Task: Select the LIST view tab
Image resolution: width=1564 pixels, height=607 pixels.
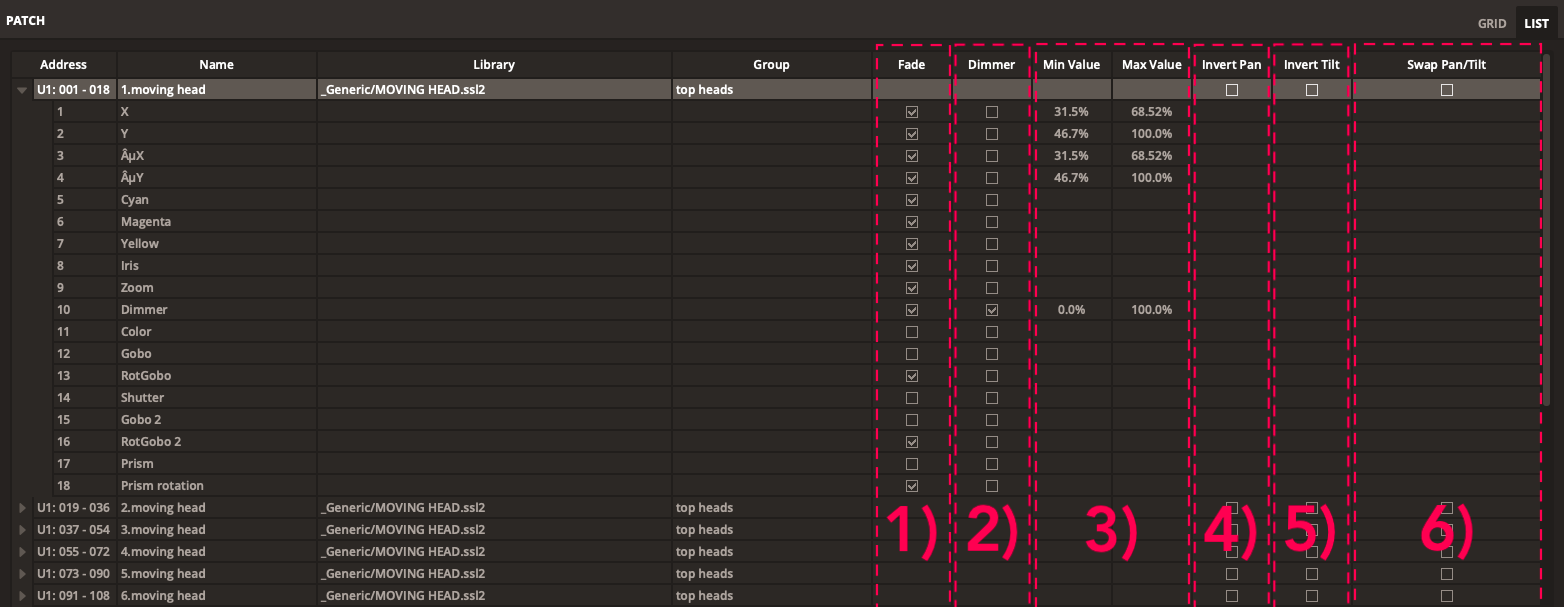Action: coord(1536,23)
